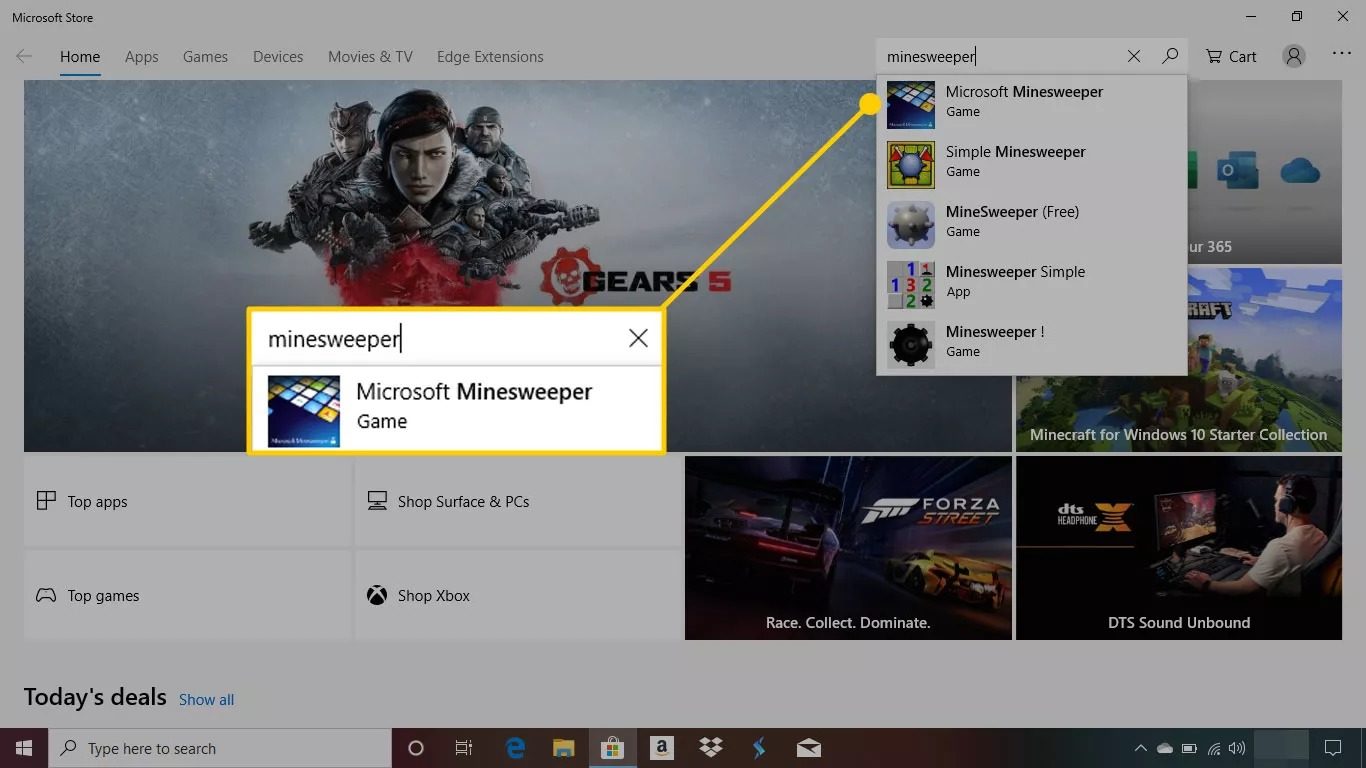Open the Cart

(x=1231, y=57)
